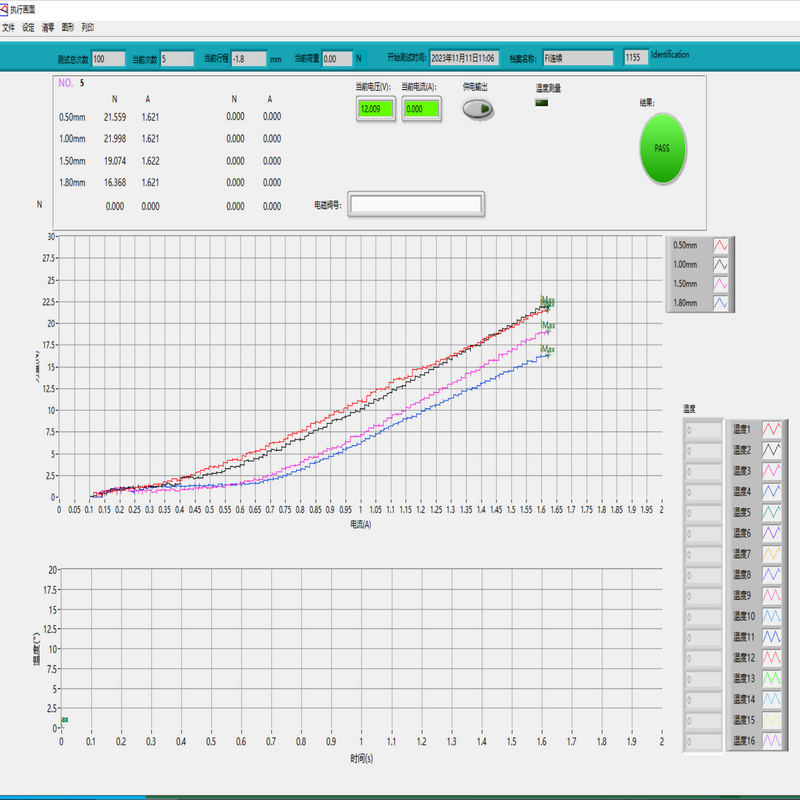Click the 0.50mm red plot legend icon
The width and height of the screenshot is (800, 800).
tap(720, 245)
